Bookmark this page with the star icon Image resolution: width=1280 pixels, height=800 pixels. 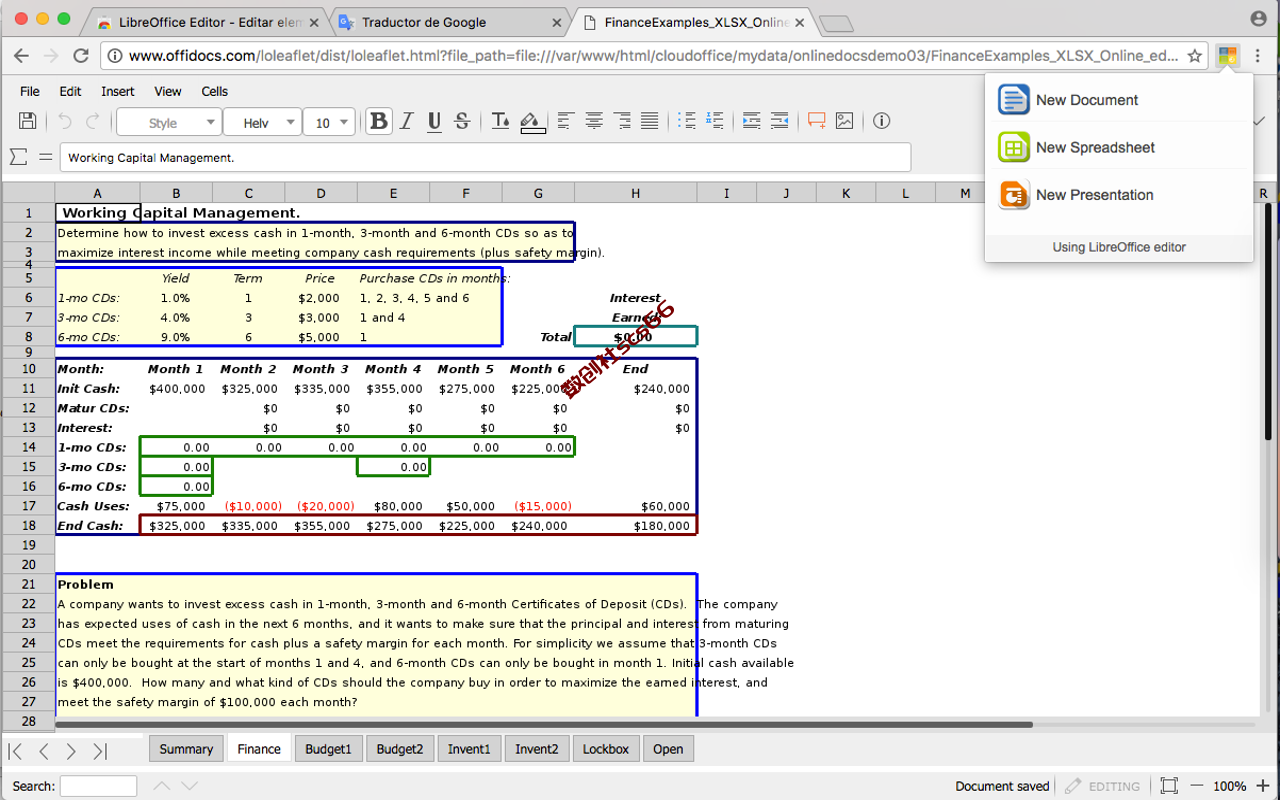(1194, 56)
